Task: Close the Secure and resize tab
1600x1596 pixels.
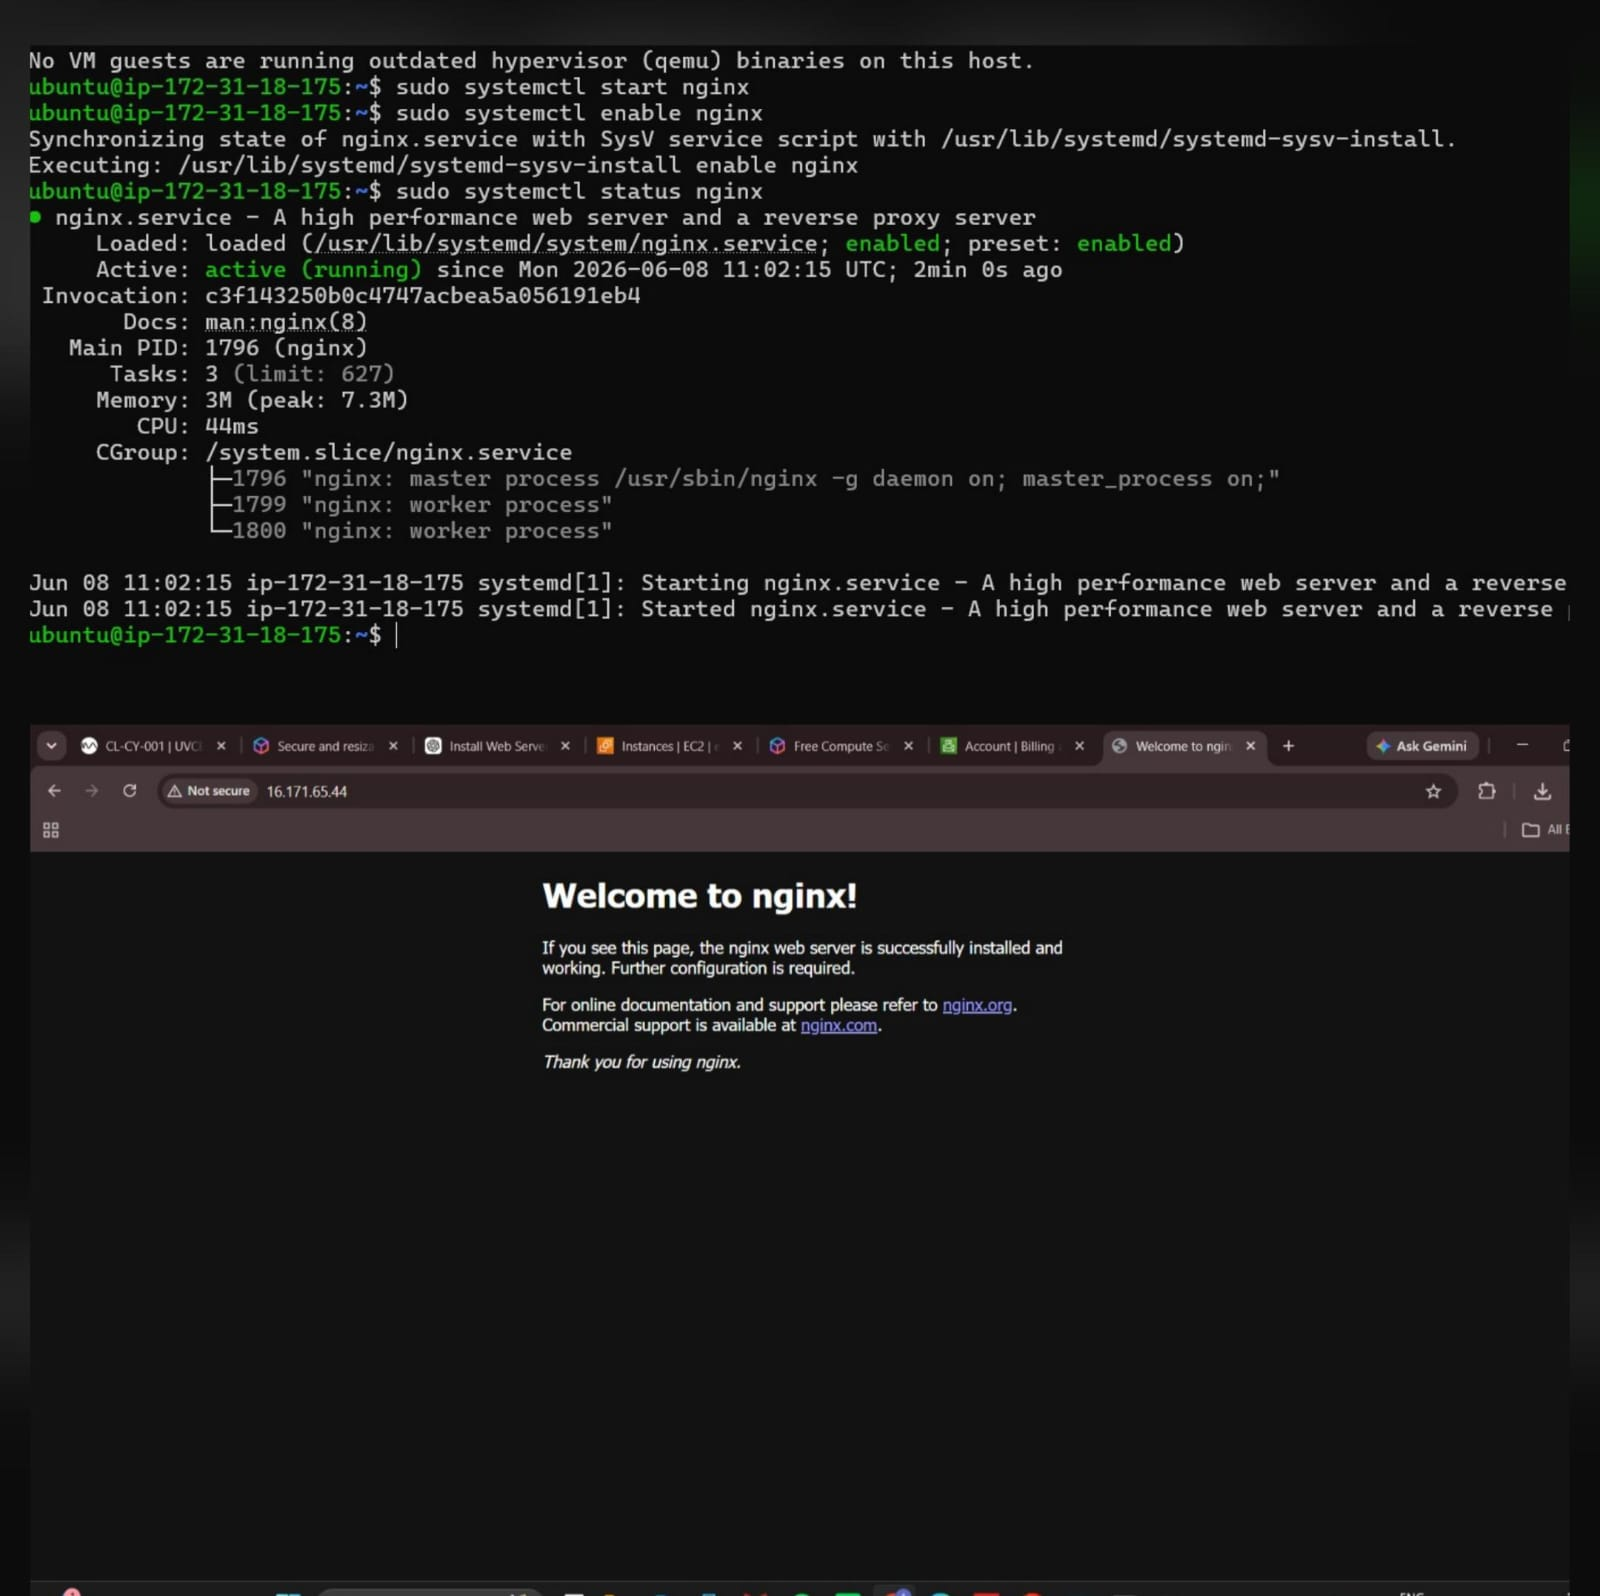Action: click(x=393, y=746)
